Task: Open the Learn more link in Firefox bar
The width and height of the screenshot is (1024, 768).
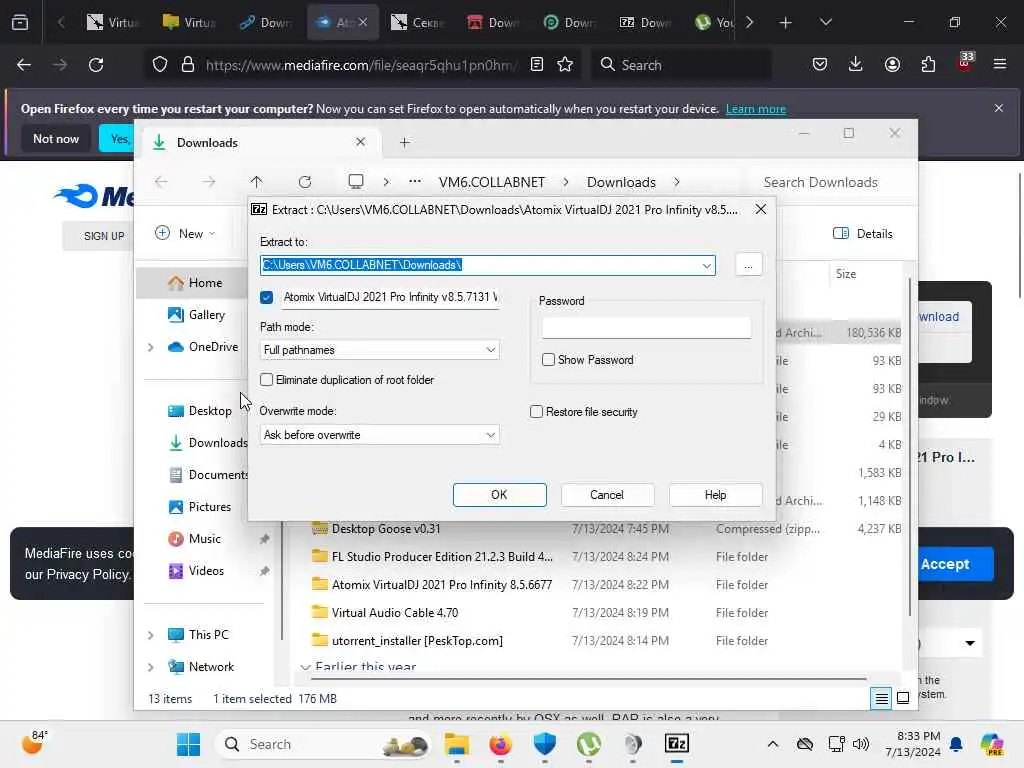Action: pyautogui.click(x=756, y=109)
